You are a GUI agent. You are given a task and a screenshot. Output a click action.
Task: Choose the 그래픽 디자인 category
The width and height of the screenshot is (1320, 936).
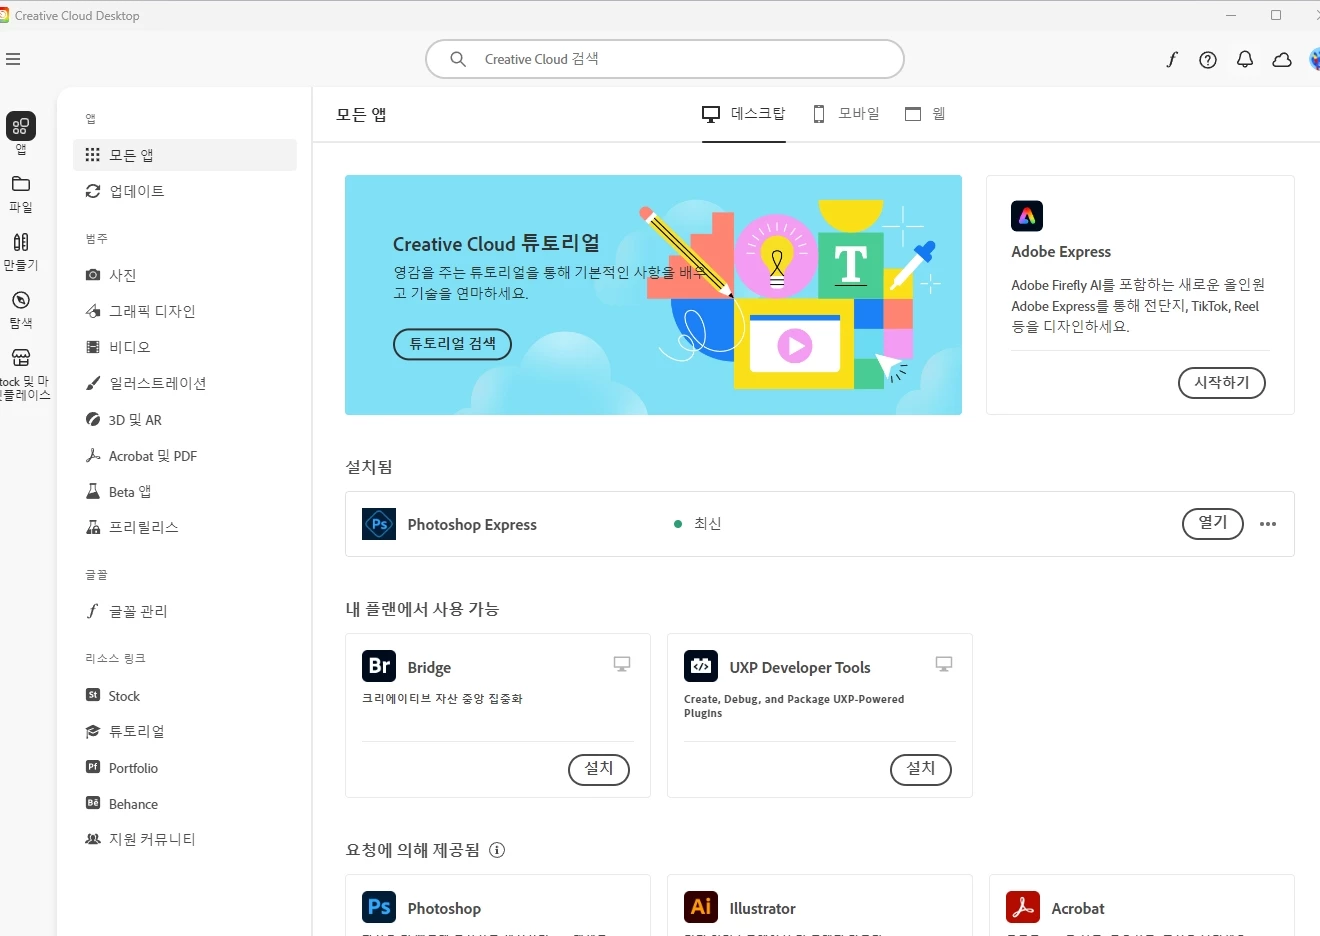[185, 311]
